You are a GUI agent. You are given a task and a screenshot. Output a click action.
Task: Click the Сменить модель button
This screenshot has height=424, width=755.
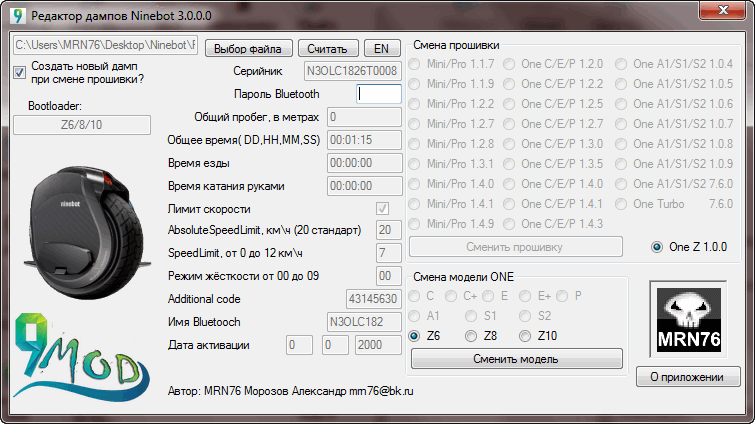tap(516, 358)
